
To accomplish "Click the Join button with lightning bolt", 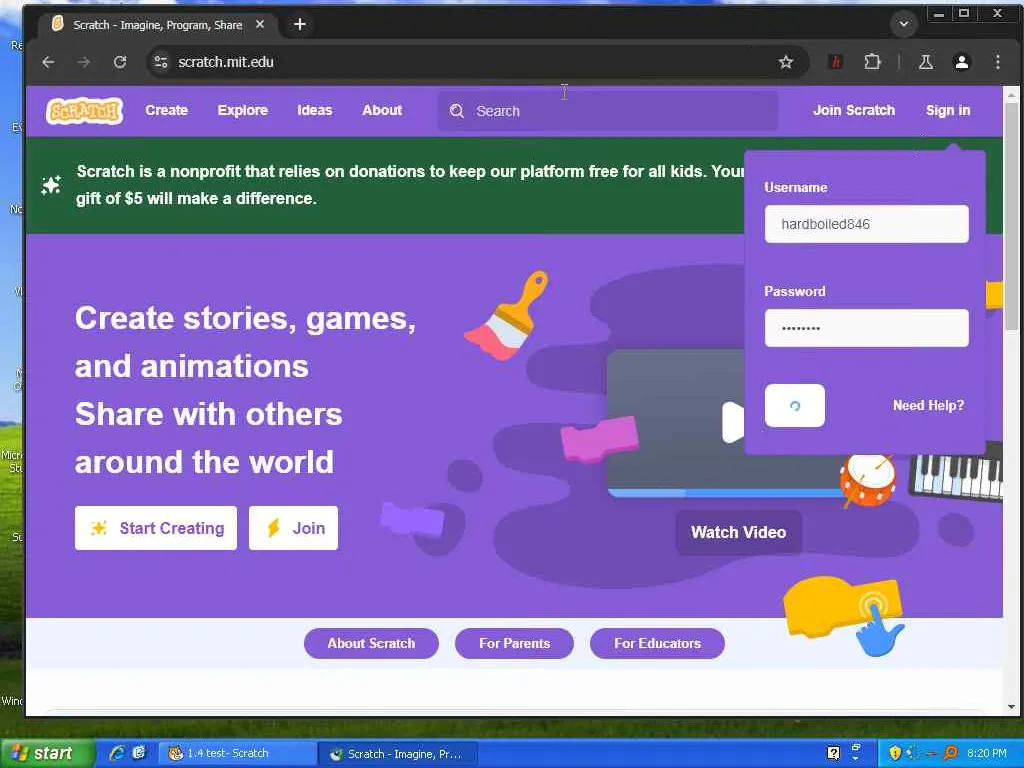I will 293,528.
